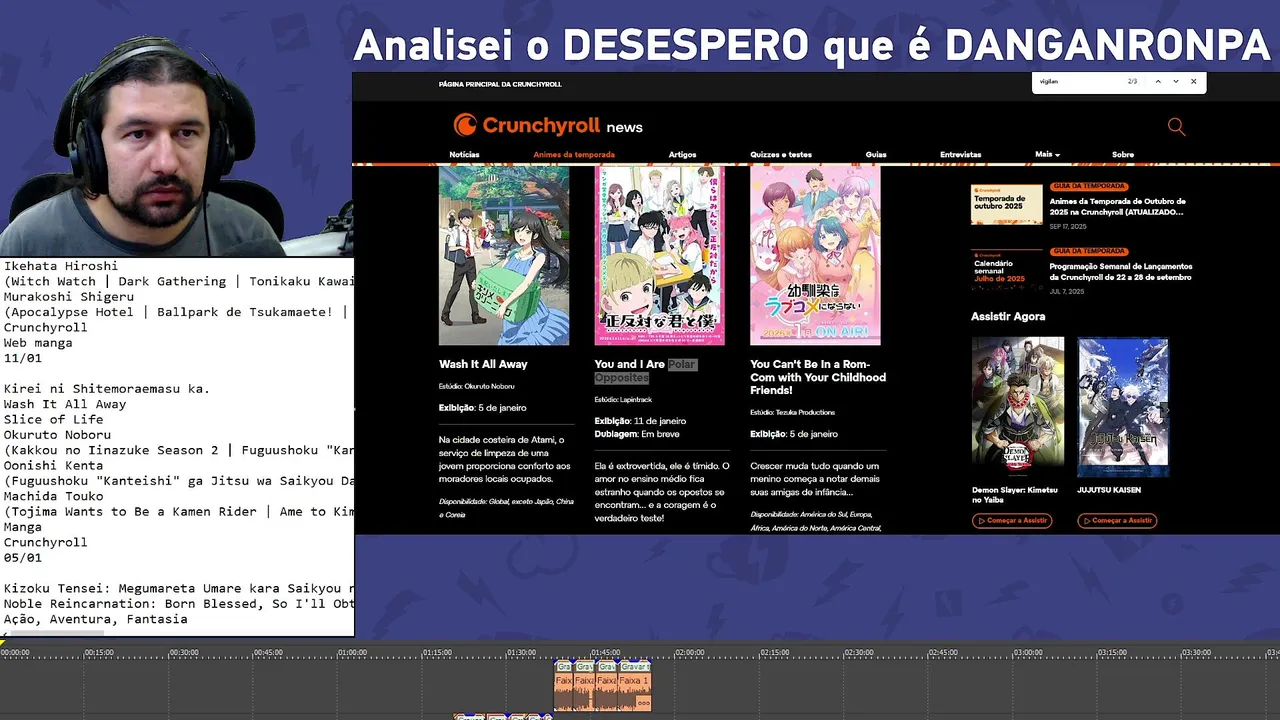Screen dimensions: 1280x720
Task: Click the Demon Slayer: Kimetsu no Yaiba title
Action: [x=1015, y=494]
